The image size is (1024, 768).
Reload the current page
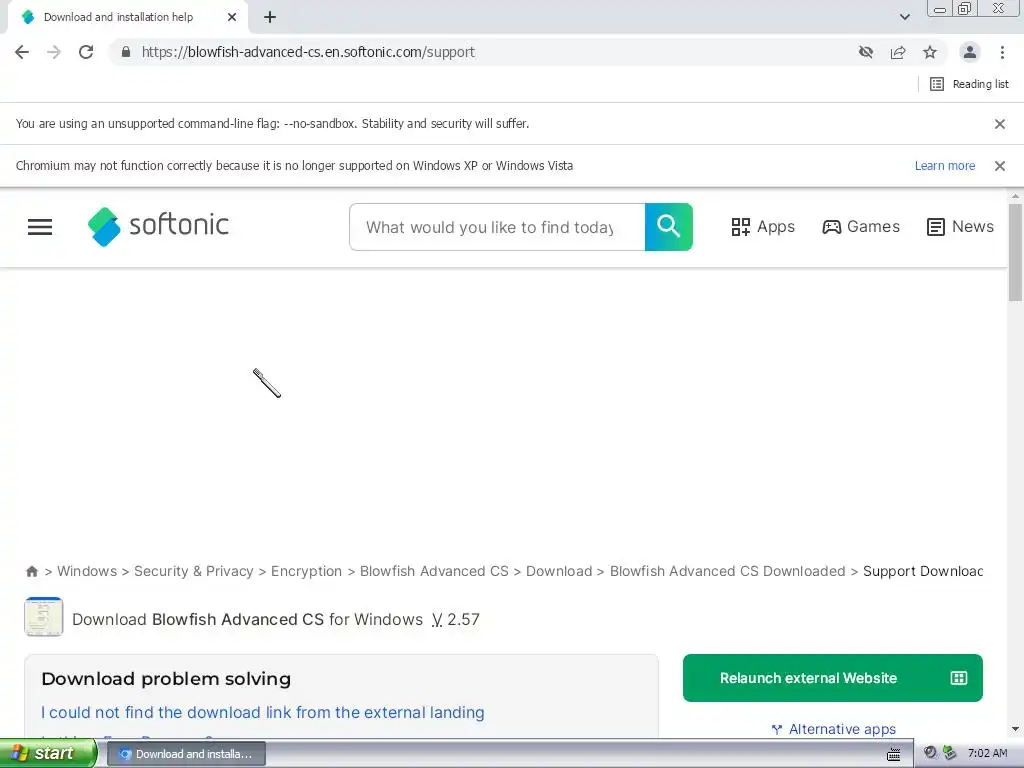click(86, 52)
